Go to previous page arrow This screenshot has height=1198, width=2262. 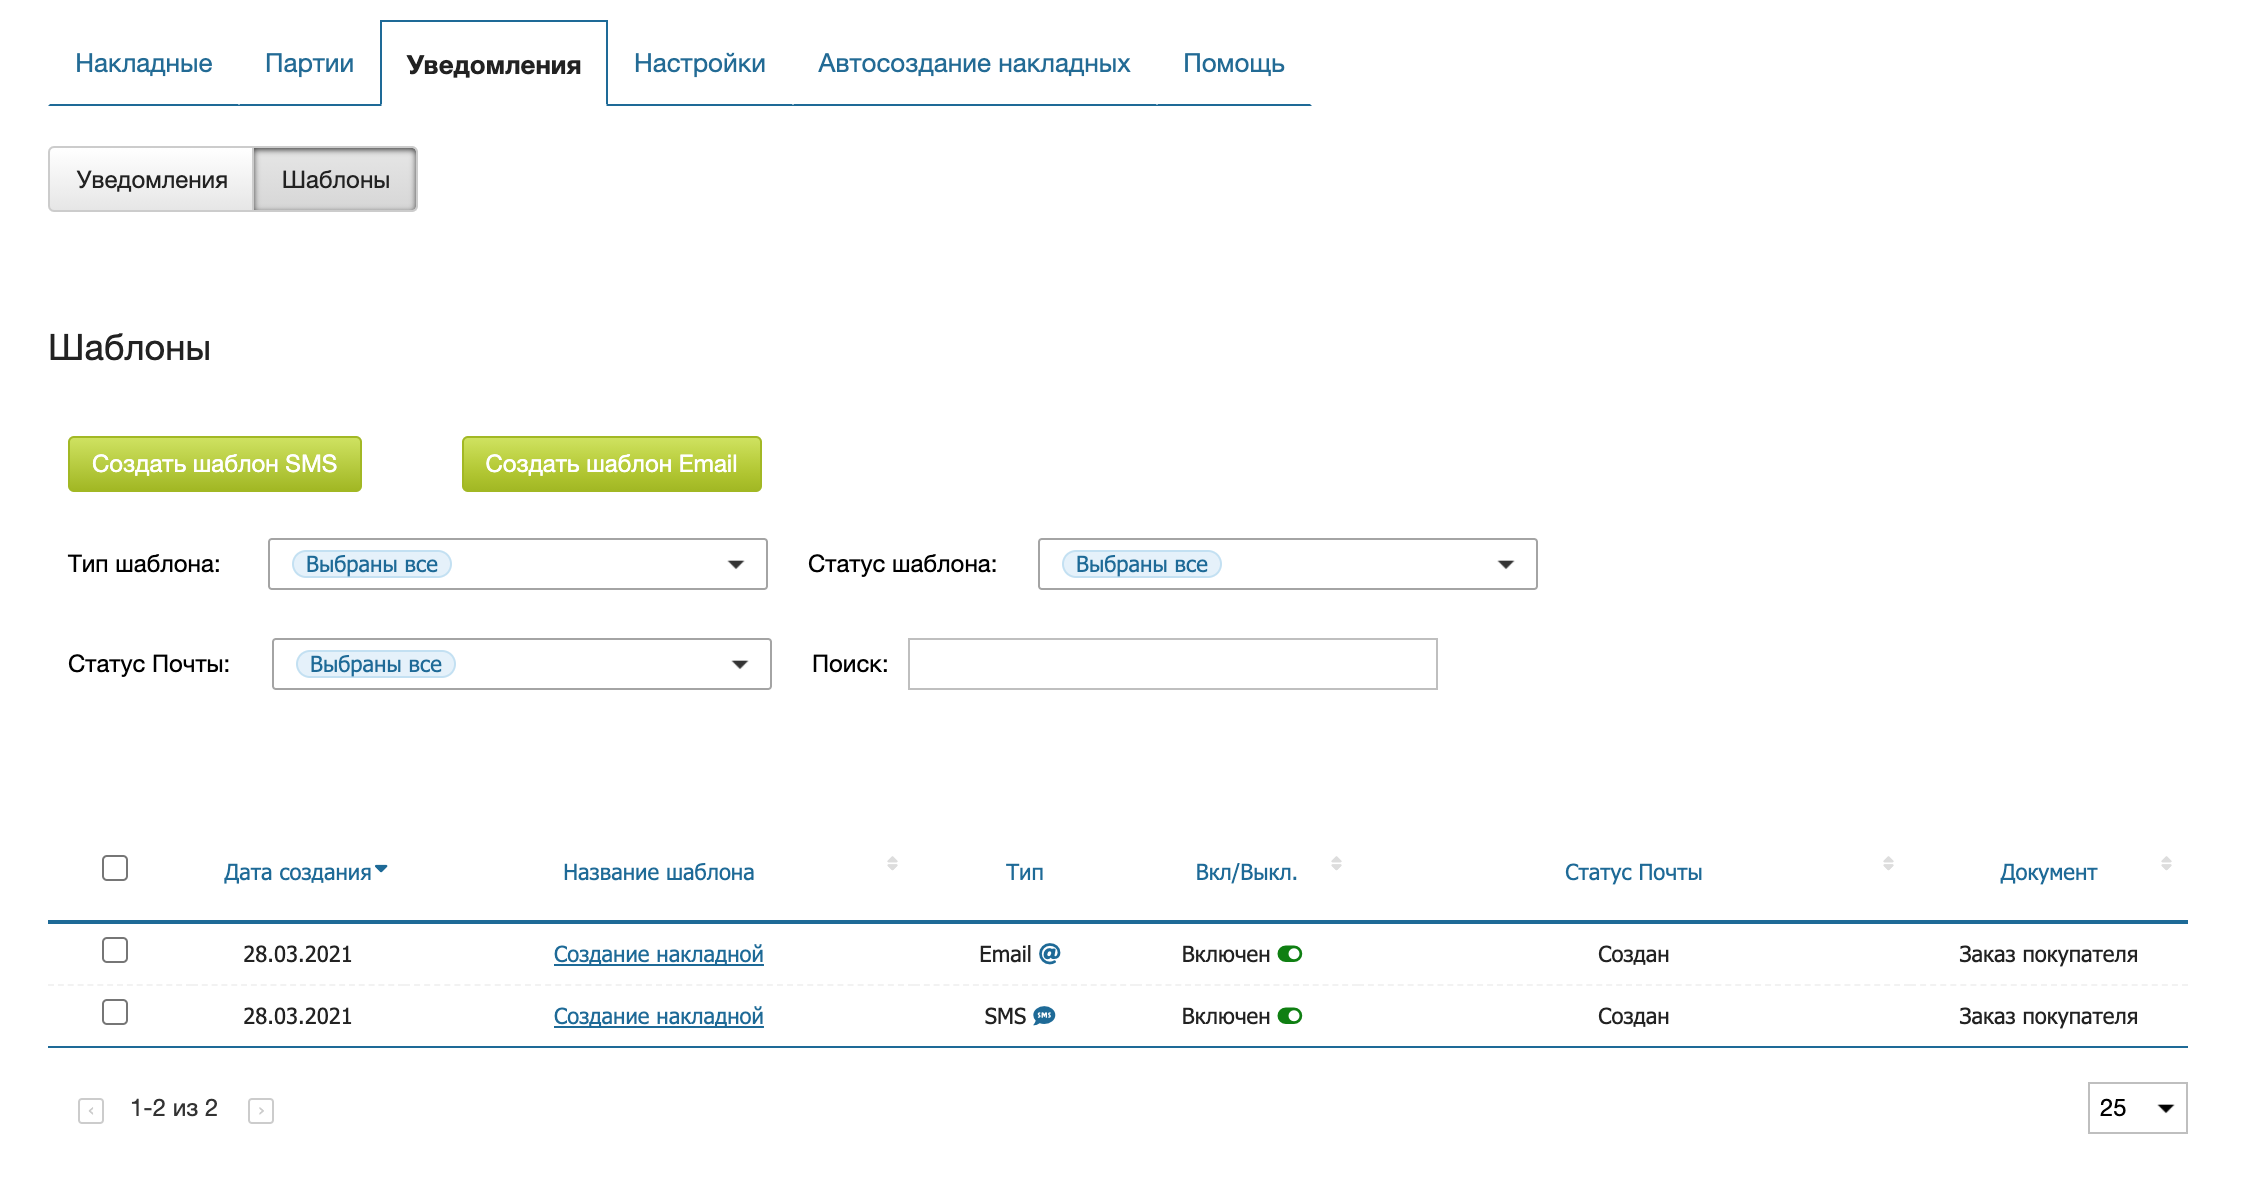pyautogui.click(x=91, y=1110)
